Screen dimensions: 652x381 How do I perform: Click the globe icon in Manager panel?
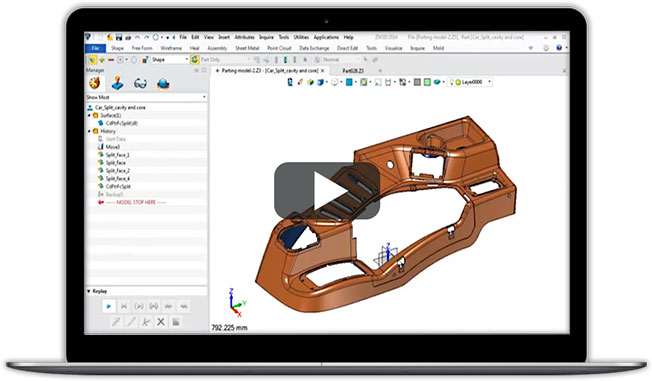tap(163, 84)
